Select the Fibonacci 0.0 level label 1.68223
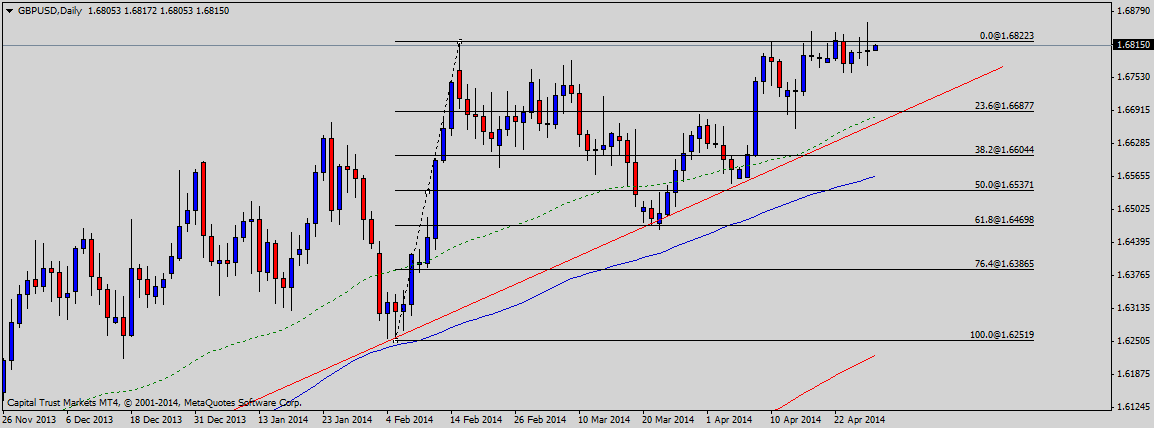Image resolution: width=1154 pixels, height=428 pixels. coord(1006,36)
